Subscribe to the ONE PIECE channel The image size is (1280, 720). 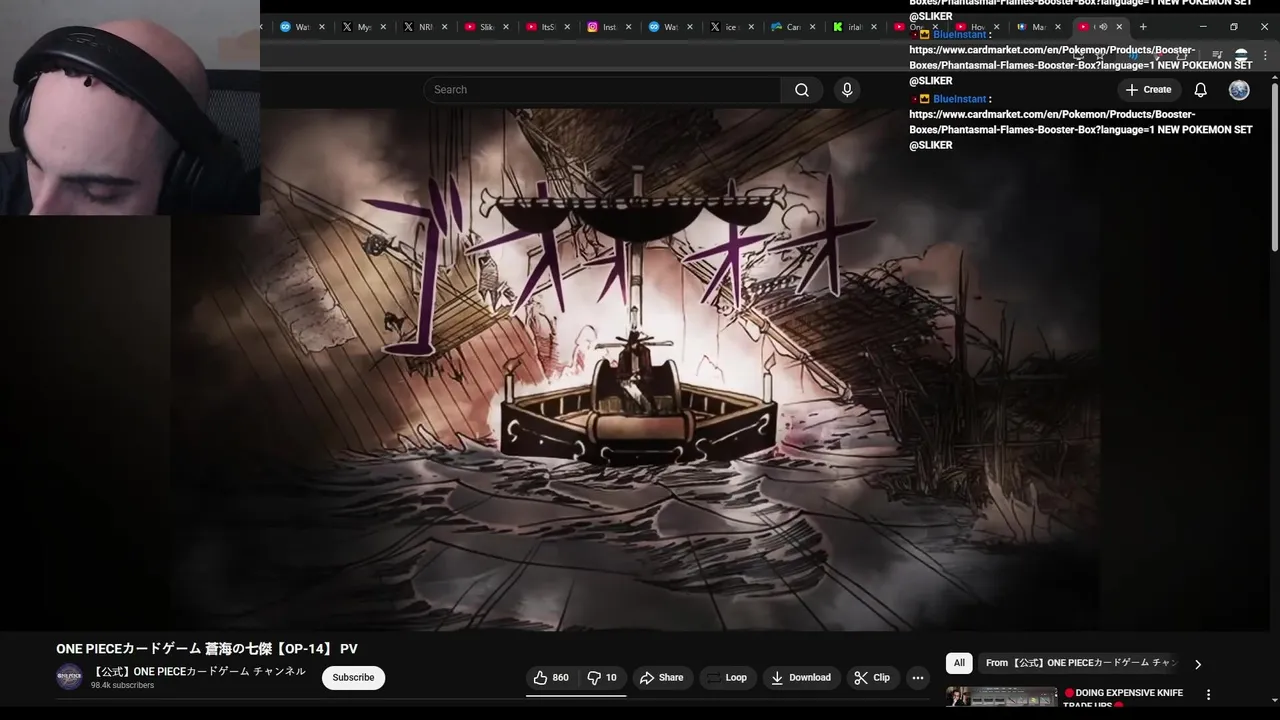click(353, 678)
